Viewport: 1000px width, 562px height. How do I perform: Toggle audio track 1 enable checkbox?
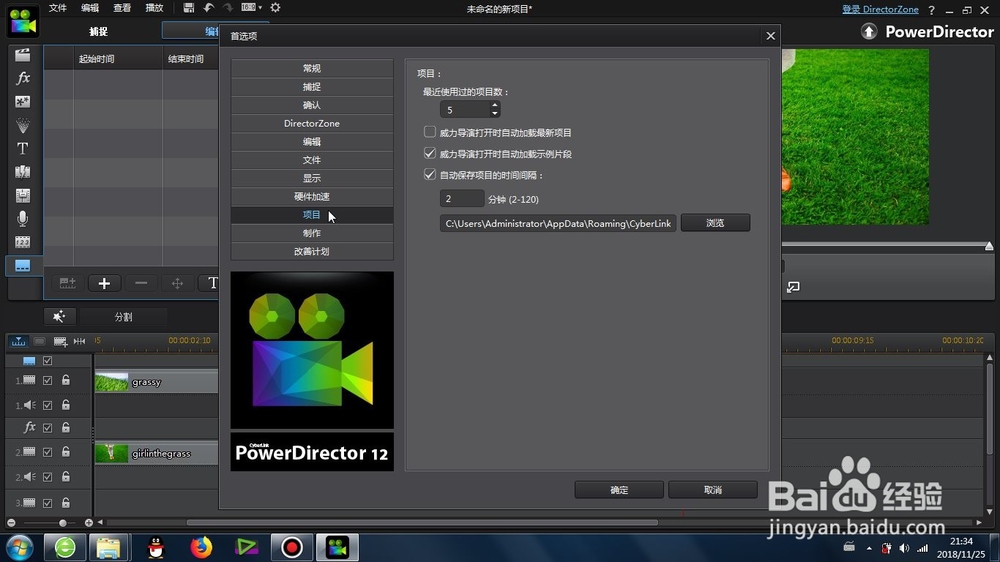[x=47, y=405]
